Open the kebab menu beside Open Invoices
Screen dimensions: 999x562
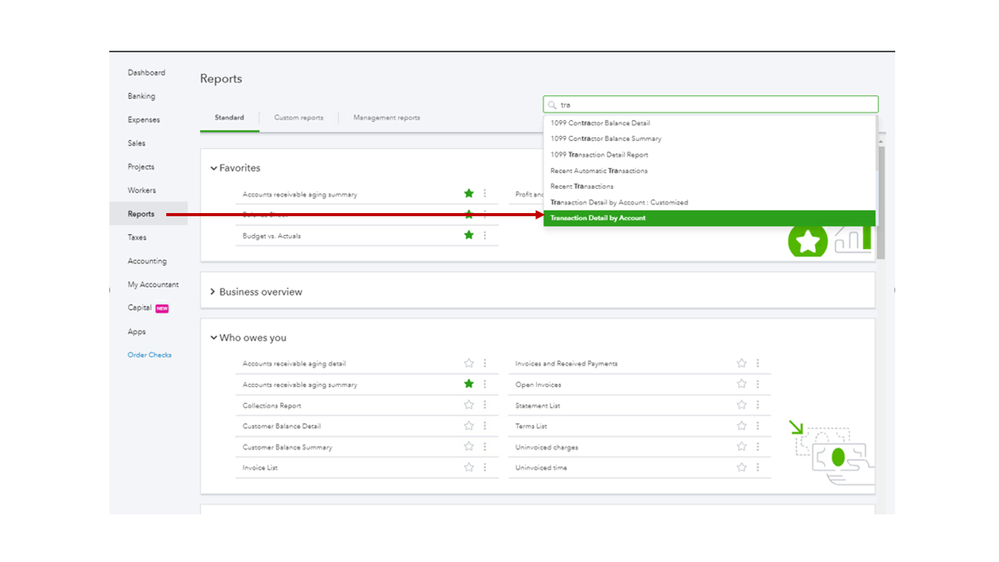[758, 384]
